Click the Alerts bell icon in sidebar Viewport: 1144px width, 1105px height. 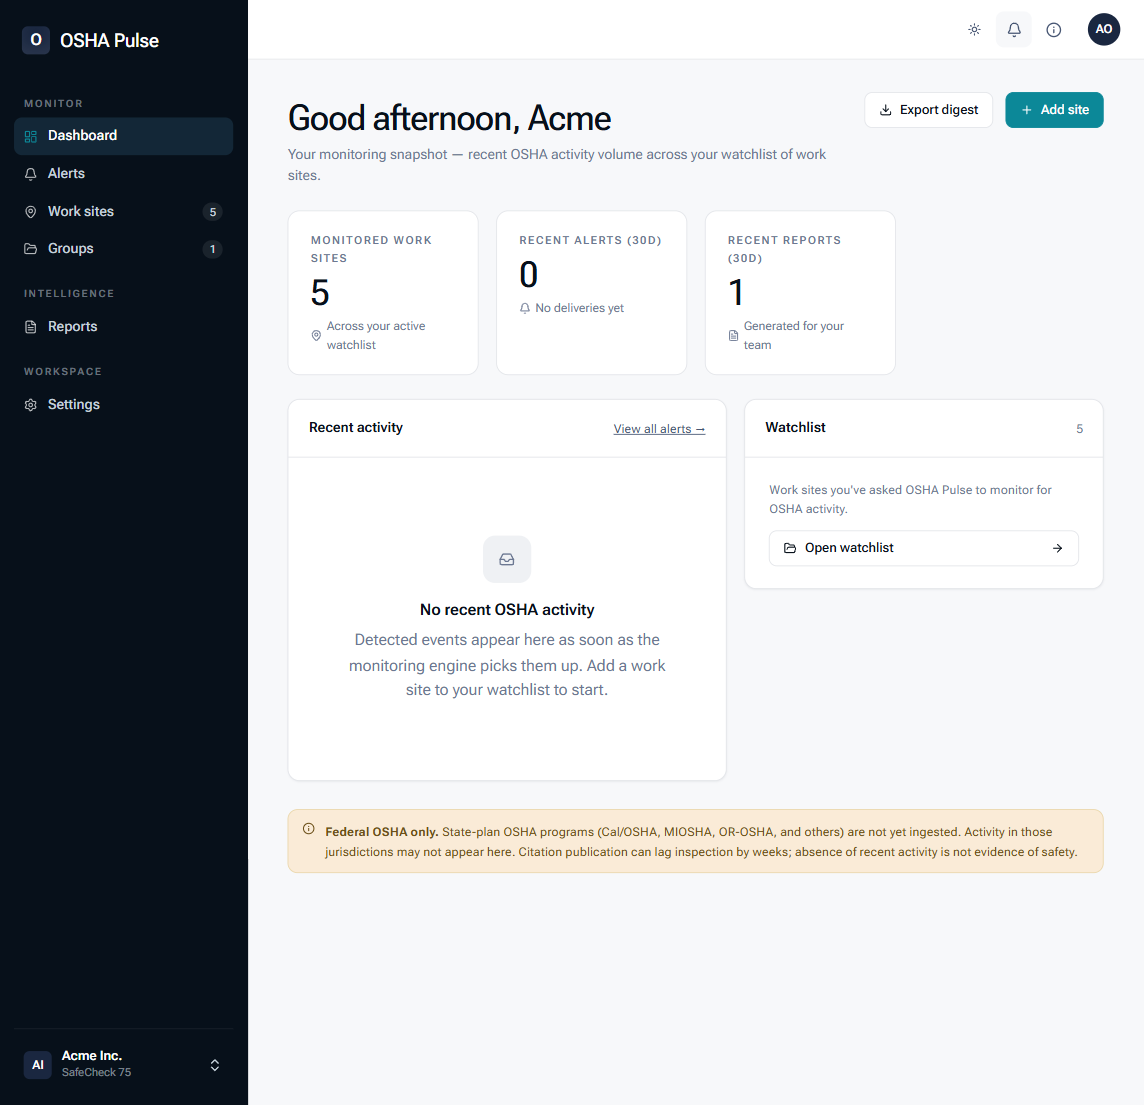[x=31, y=174]
